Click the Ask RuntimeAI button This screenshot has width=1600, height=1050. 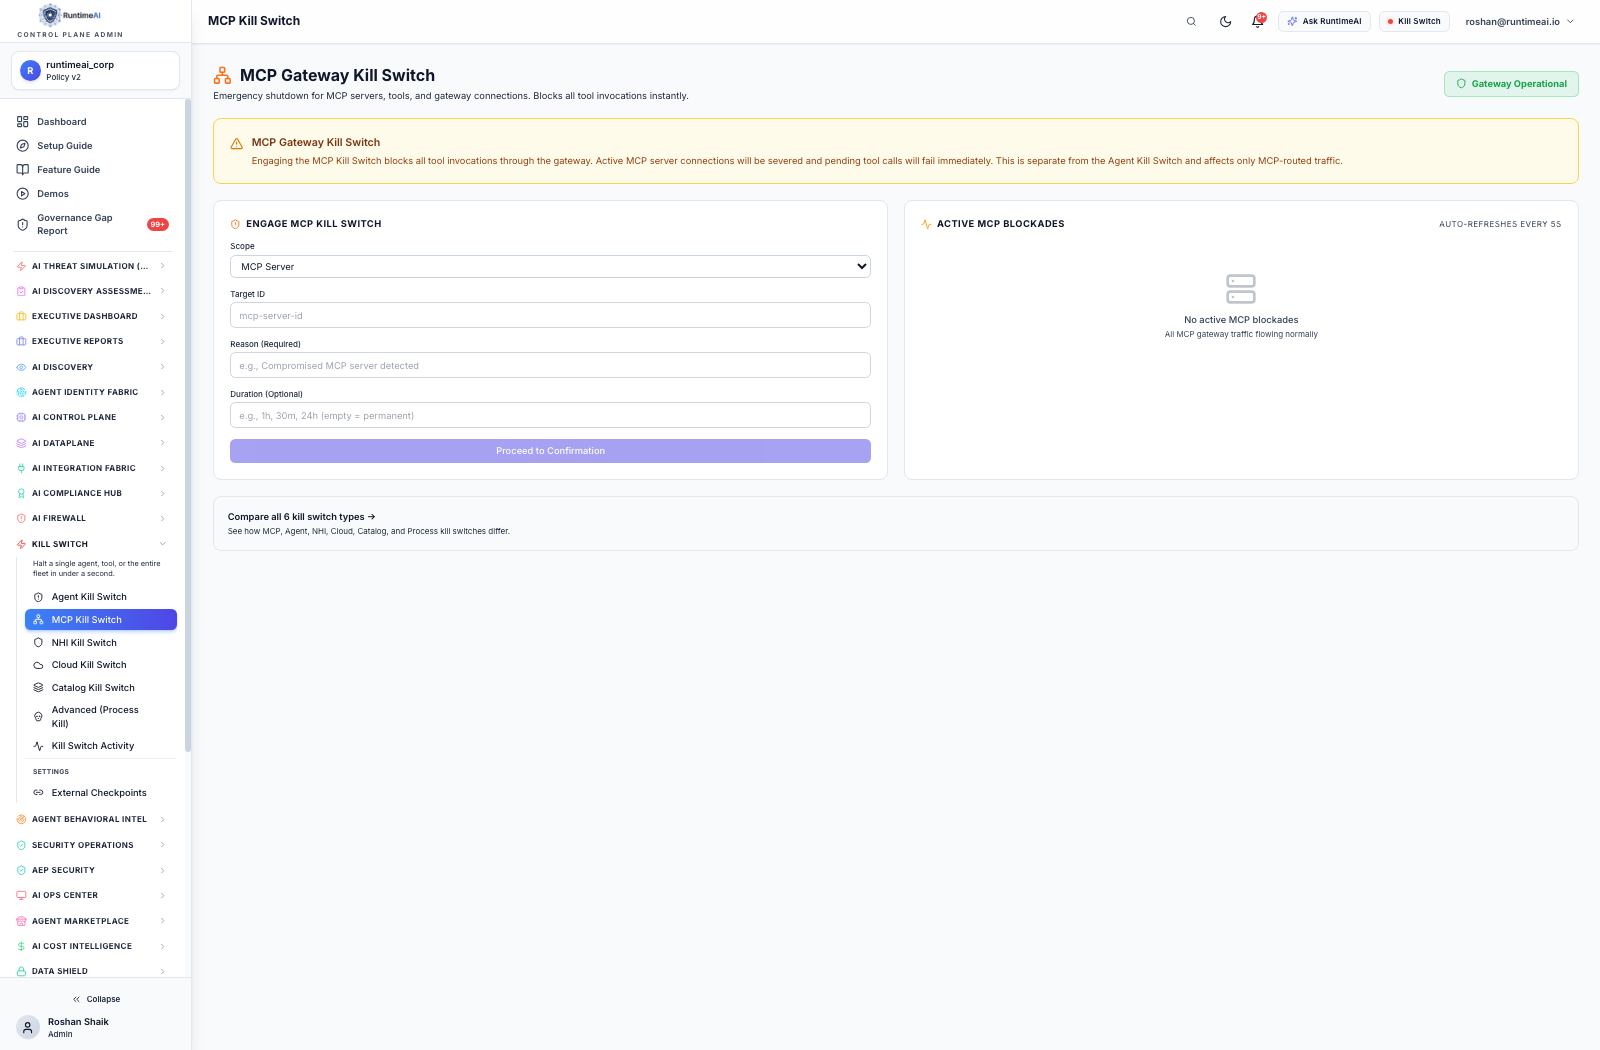[x=1324, y=21]
